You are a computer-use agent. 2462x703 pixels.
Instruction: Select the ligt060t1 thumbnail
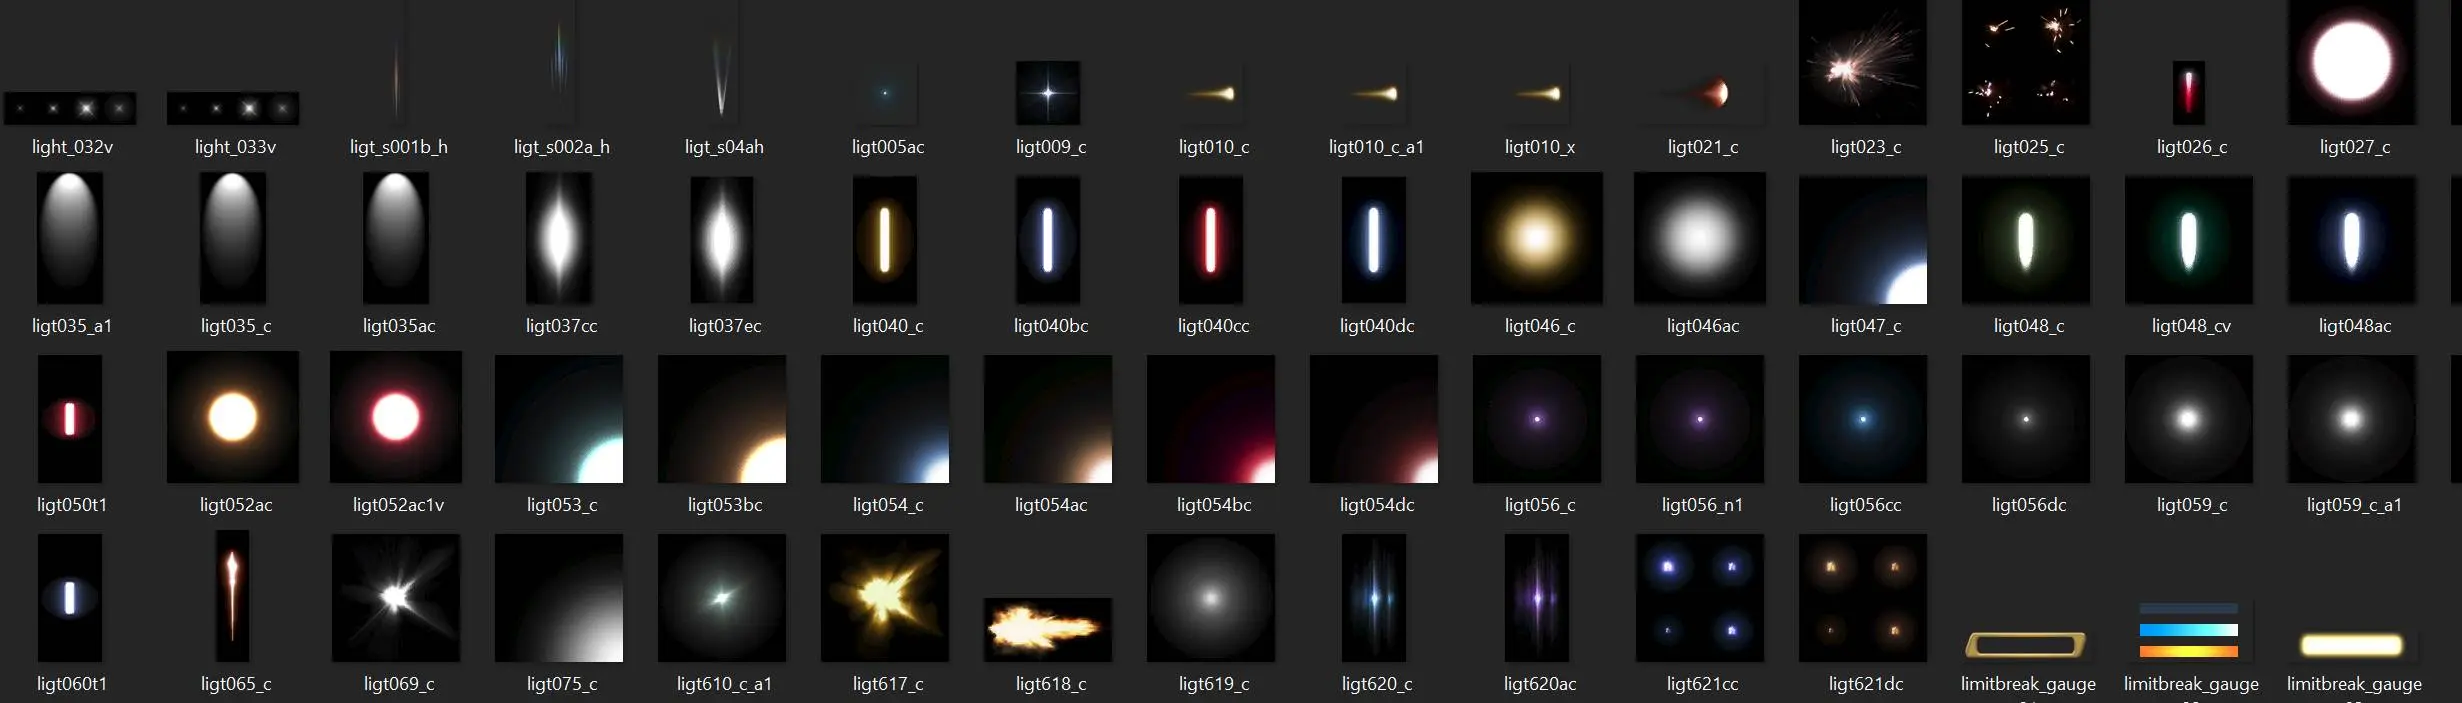[x=70, y=598]
